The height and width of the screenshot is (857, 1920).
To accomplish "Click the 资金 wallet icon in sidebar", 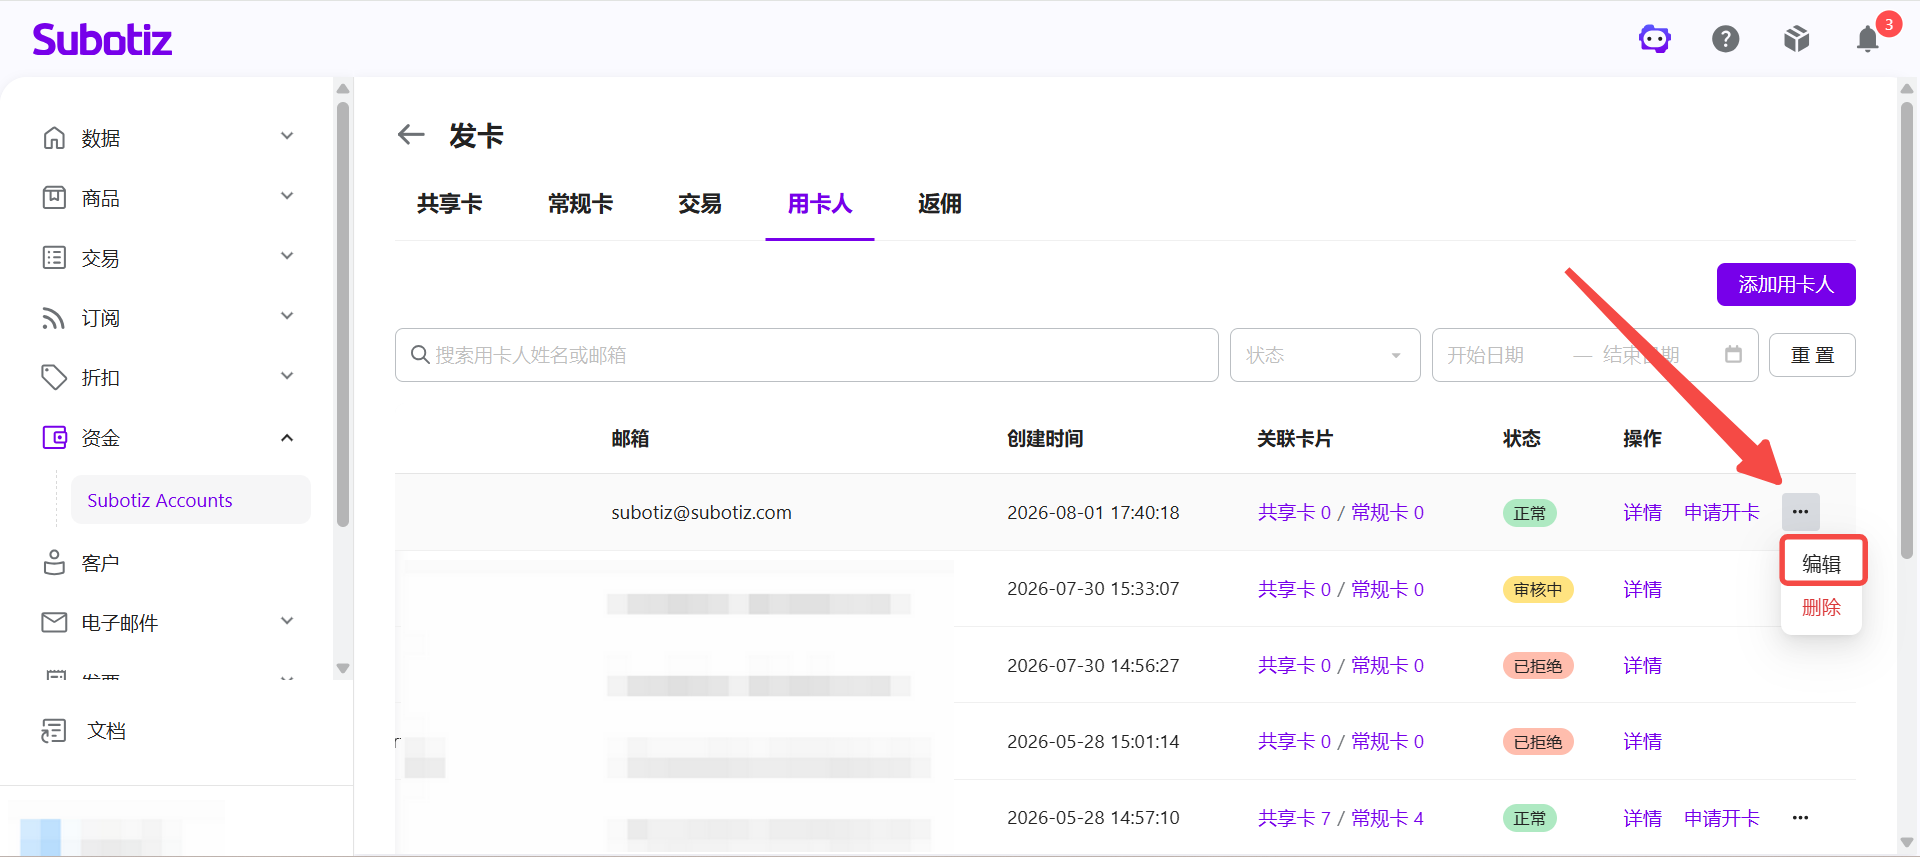I will click(54, 437).
